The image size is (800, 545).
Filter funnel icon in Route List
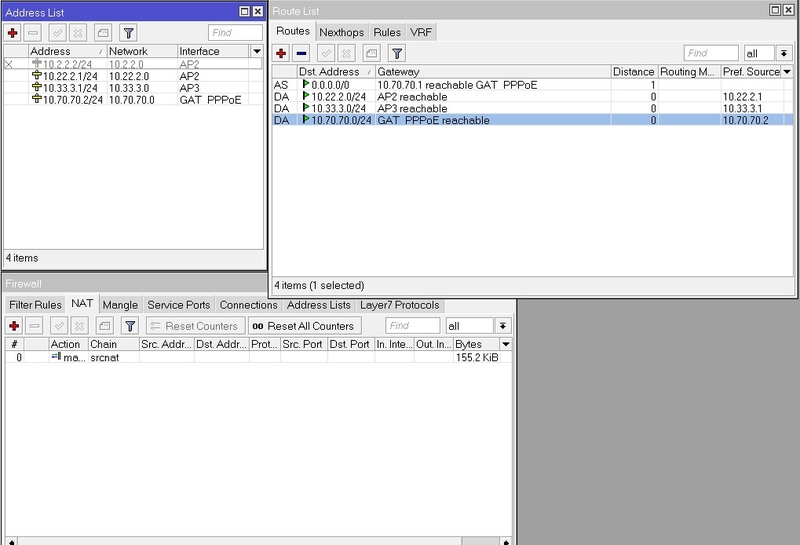[397, 53]
